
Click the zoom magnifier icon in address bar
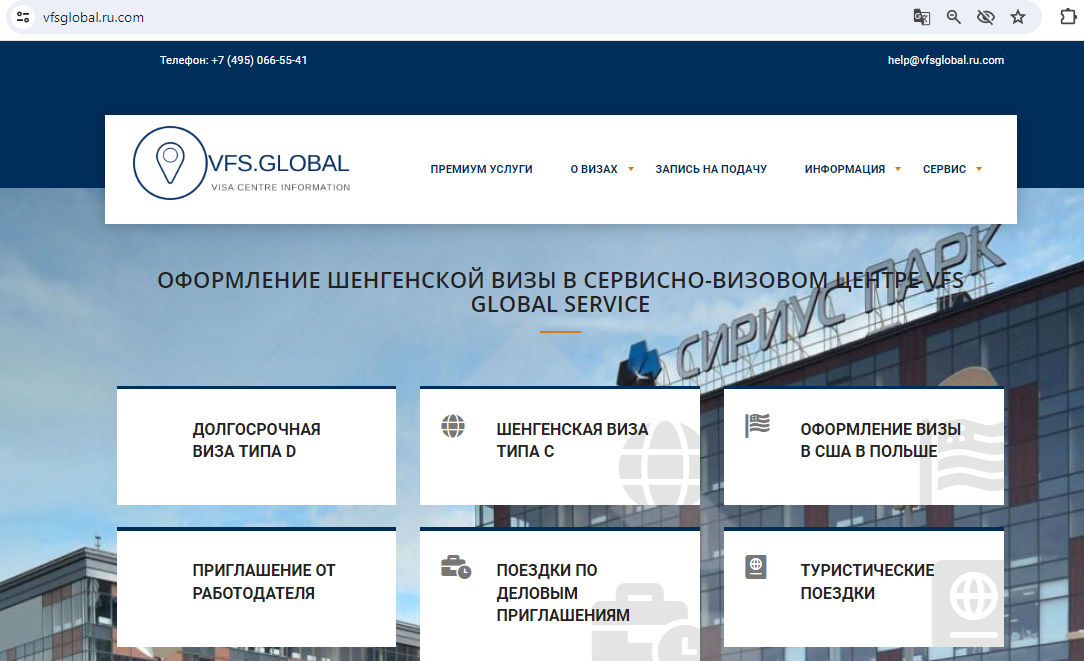[x=954, y=17]
